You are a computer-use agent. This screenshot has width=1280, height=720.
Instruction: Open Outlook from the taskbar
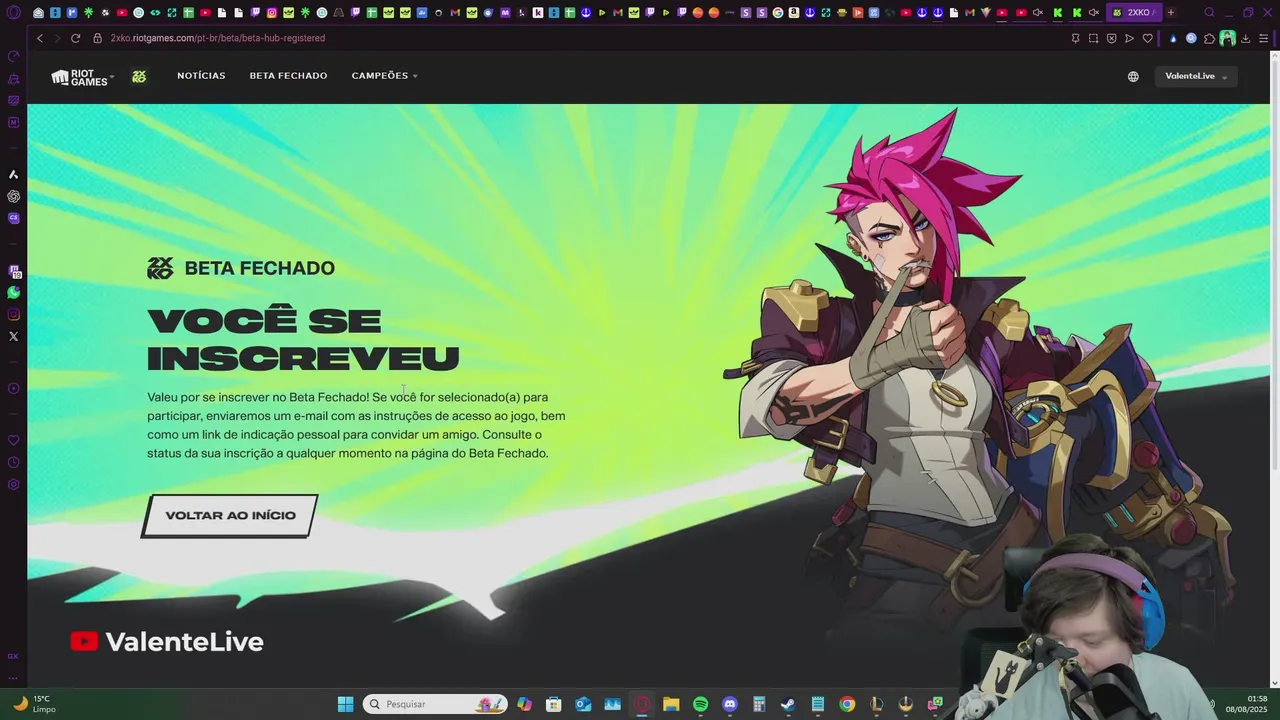tap(583, 704)
